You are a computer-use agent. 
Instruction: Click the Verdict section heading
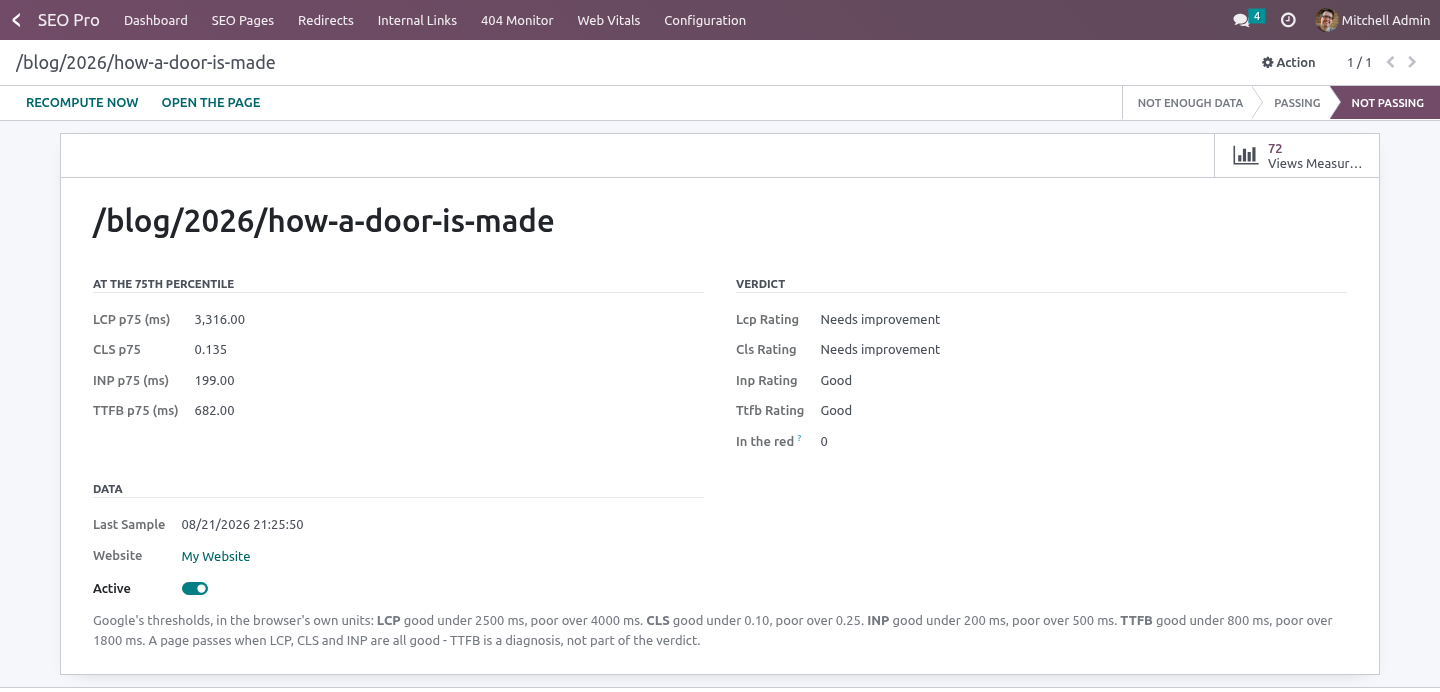click(x=760, y=284)
